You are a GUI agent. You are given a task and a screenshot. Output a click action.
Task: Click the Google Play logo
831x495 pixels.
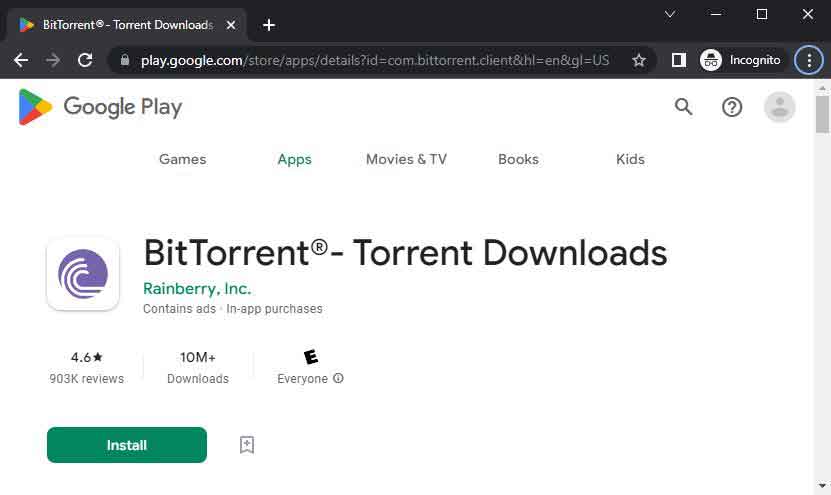tap(101, 107)
